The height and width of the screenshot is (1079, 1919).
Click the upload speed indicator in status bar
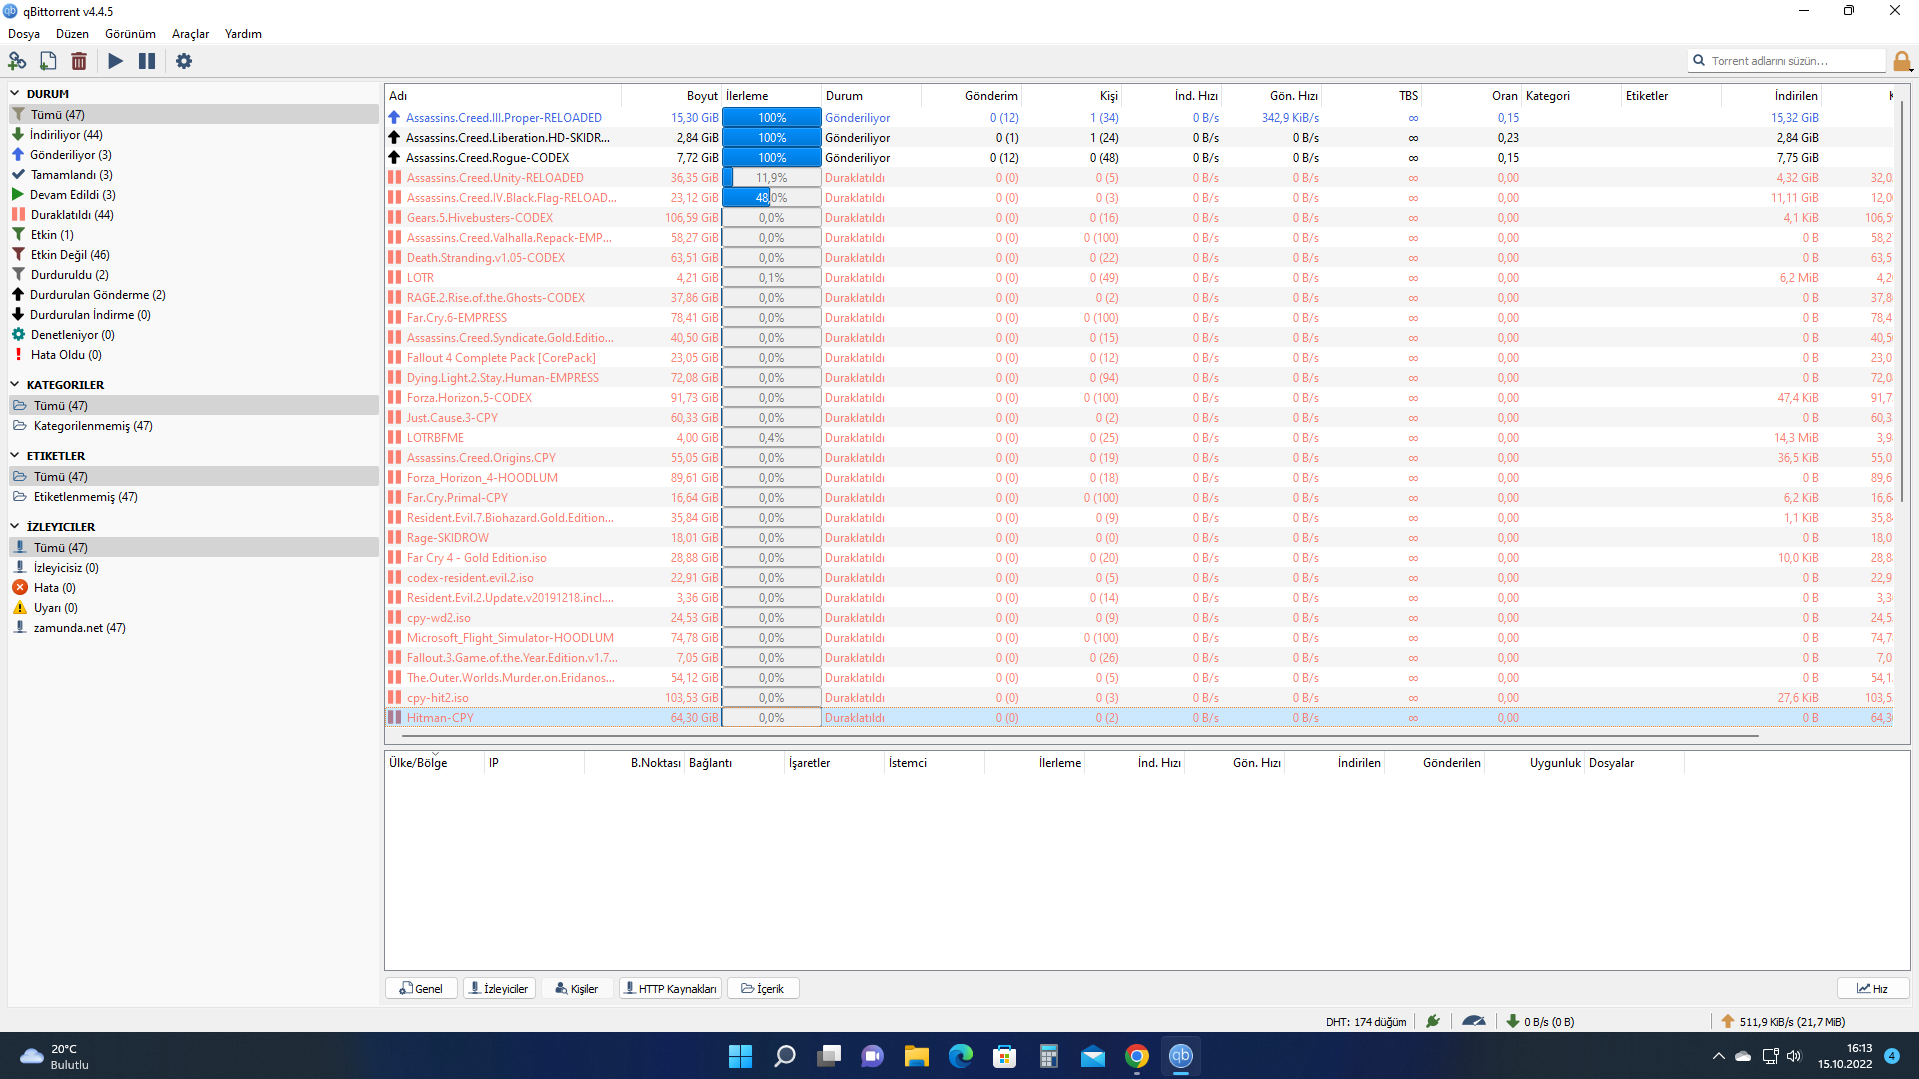pyautogui.click(x=1783, y=1021)
